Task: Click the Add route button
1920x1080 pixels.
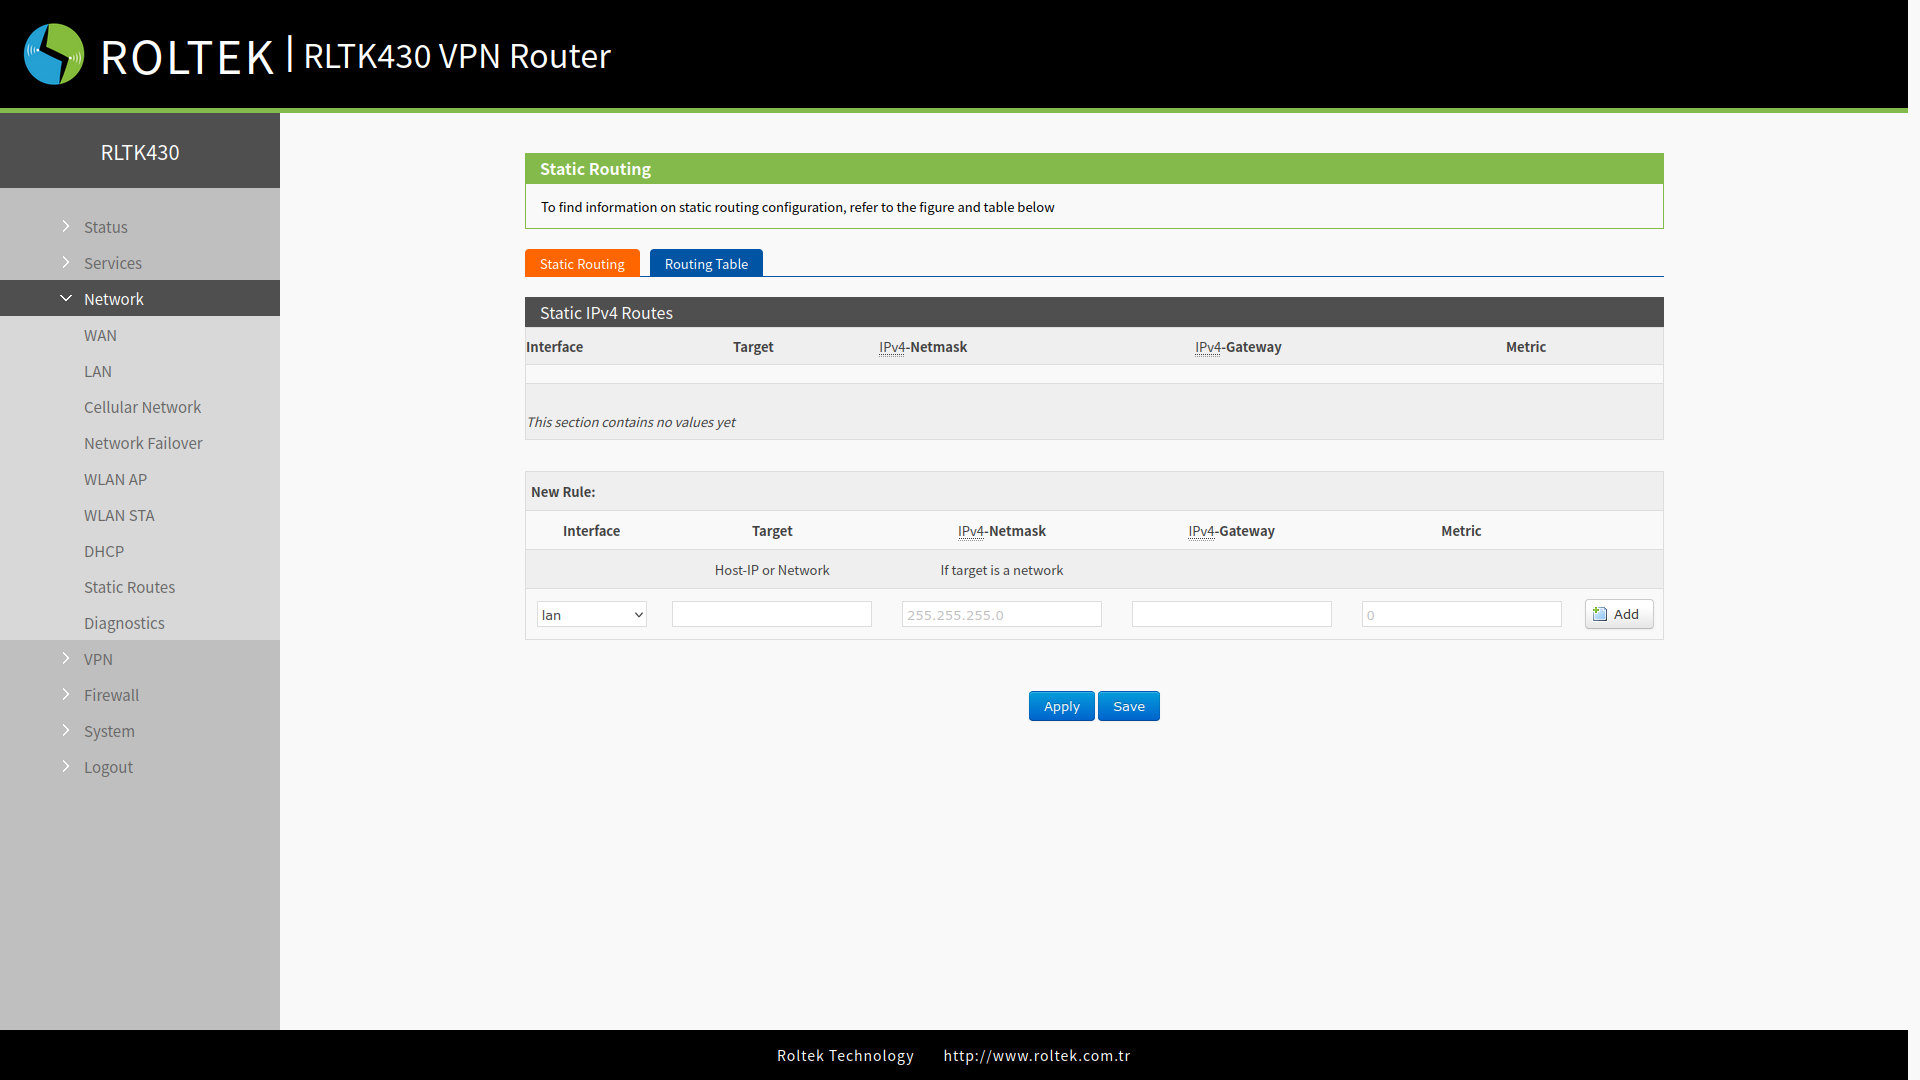Action: pyautogui.click(x=1619, y=614)
